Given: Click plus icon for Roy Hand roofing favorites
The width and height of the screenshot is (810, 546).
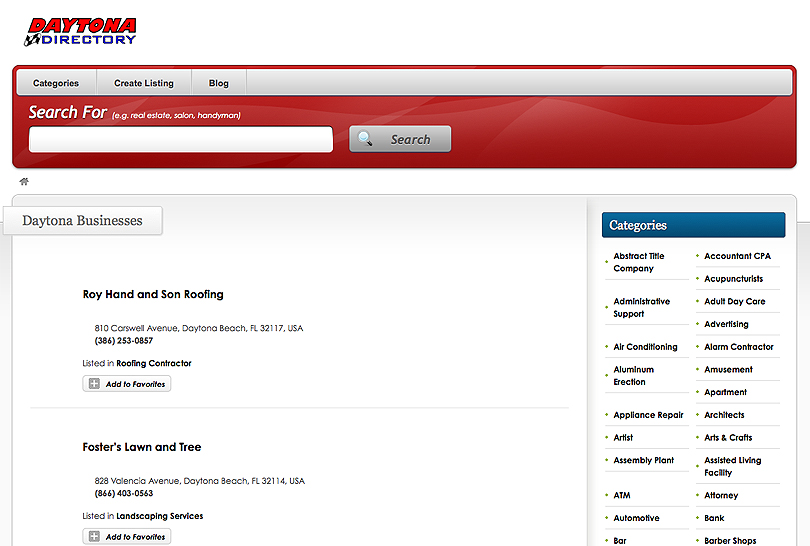Looking at the screenshot, I should [x=94, y=384].
